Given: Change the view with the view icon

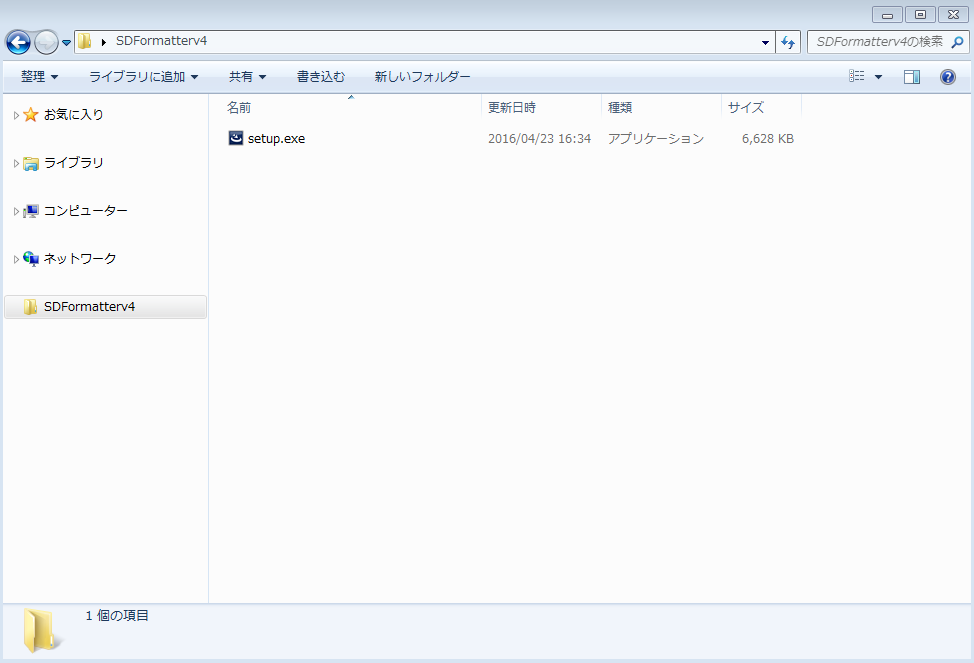Looking at the screenshot, I should click(x=857, y=76).
